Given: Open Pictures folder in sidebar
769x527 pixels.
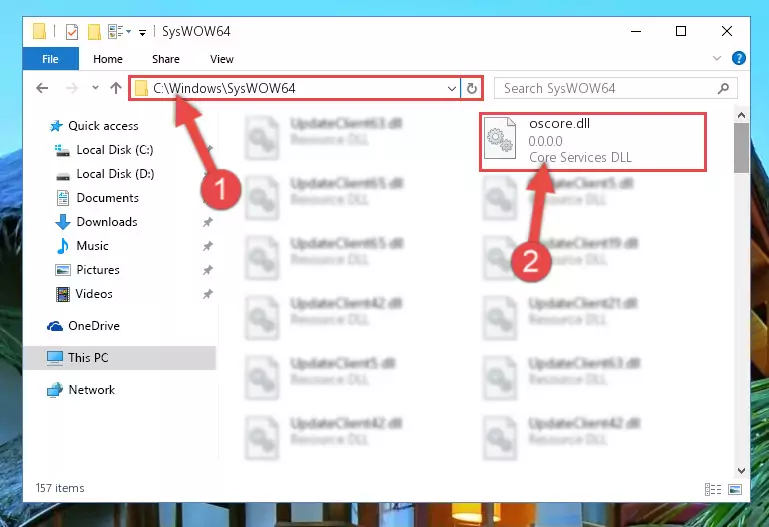Looking at the screenshot, I should 98,270.
